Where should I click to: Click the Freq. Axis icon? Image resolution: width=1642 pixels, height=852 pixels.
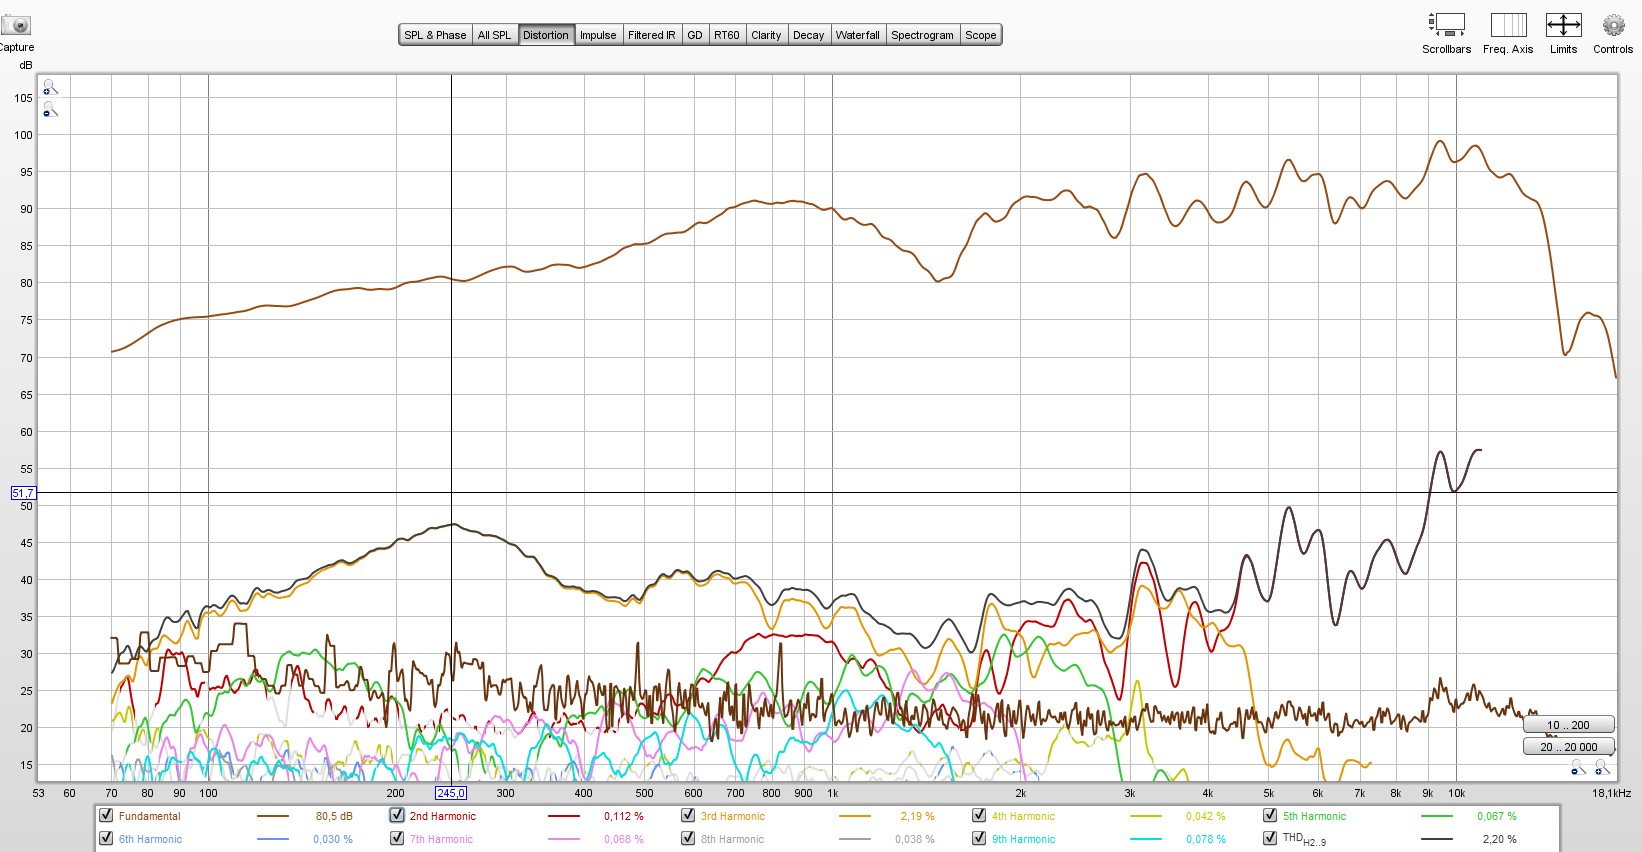(1508, 25)
